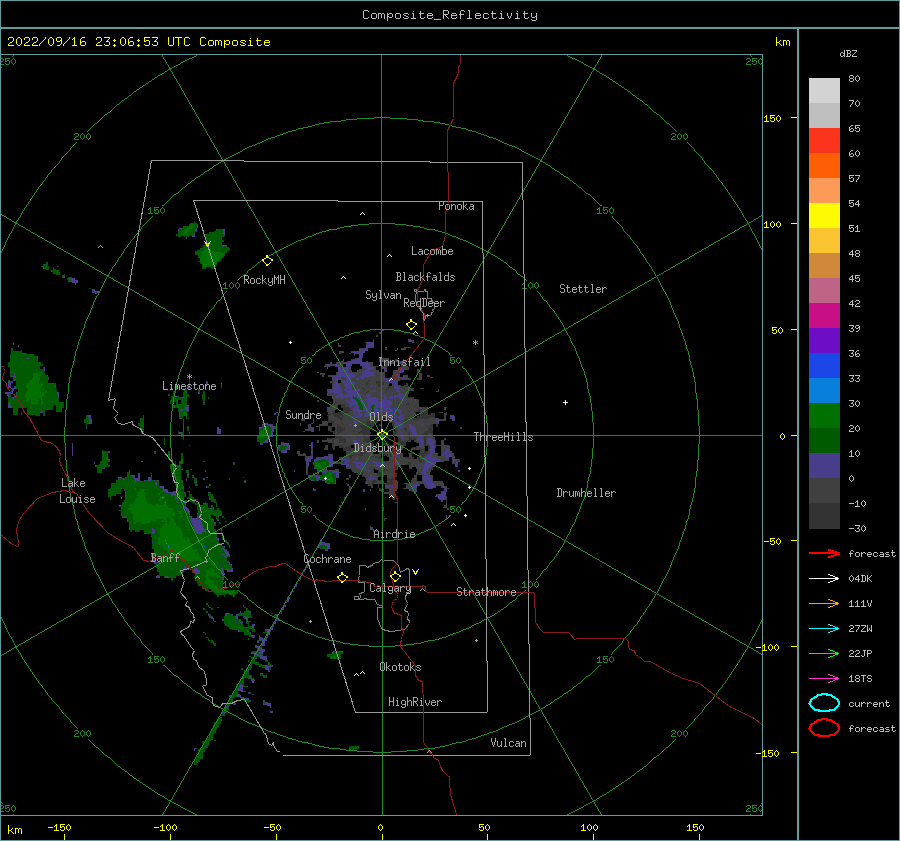900x841 pixels.
Task: Click the green 22JP arrow in legend
Action: 824,653
